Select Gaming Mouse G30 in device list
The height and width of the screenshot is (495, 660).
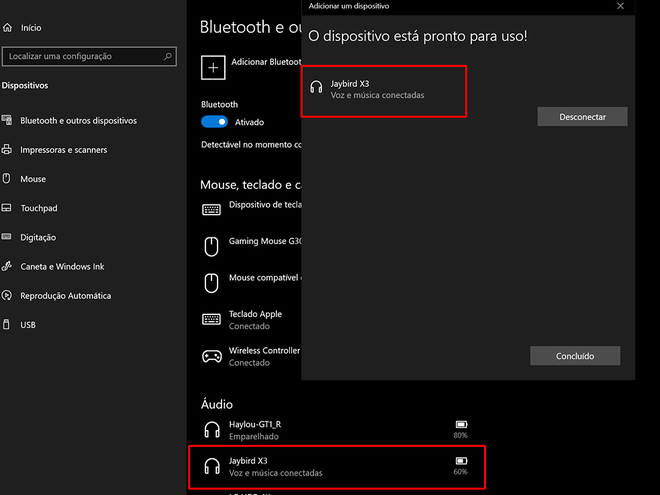(x=265, y=241)
